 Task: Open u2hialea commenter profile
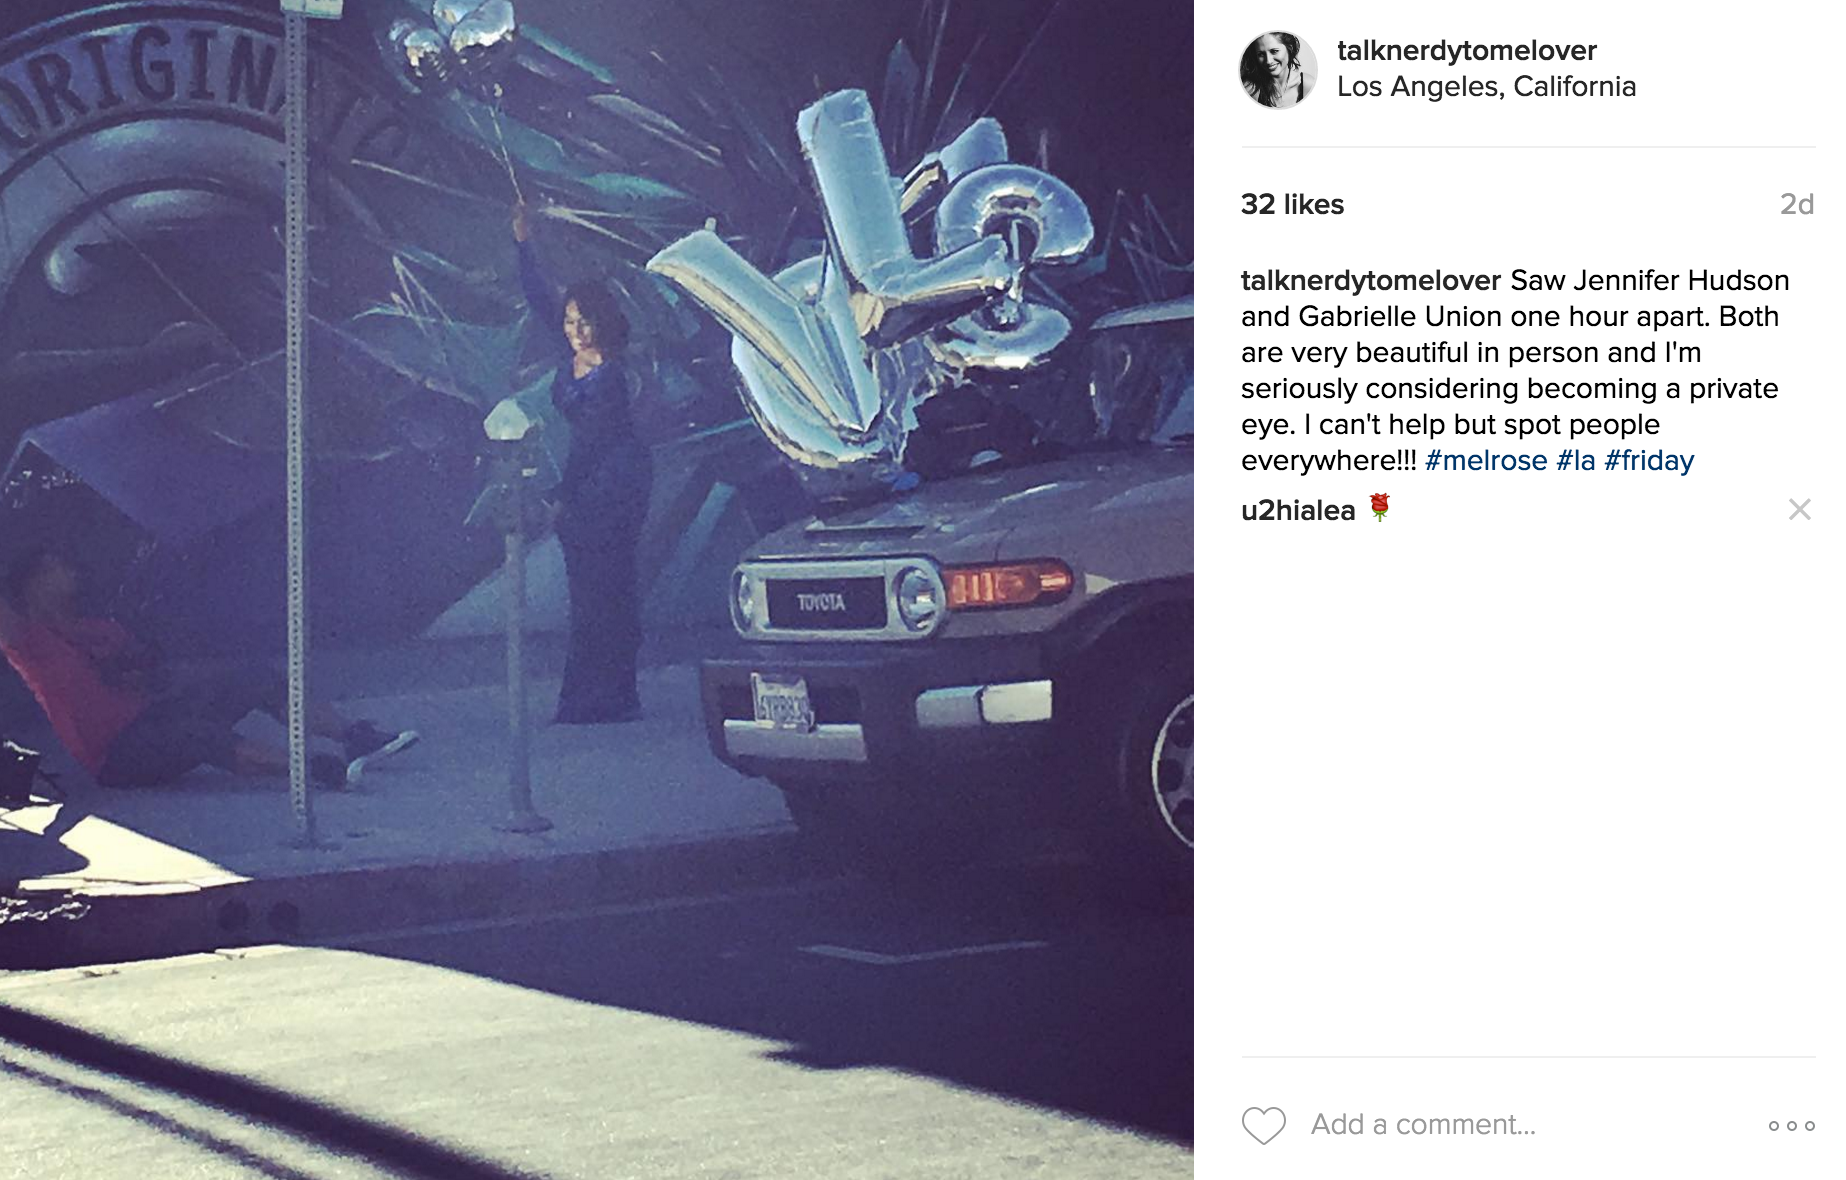coord(1297,511)
